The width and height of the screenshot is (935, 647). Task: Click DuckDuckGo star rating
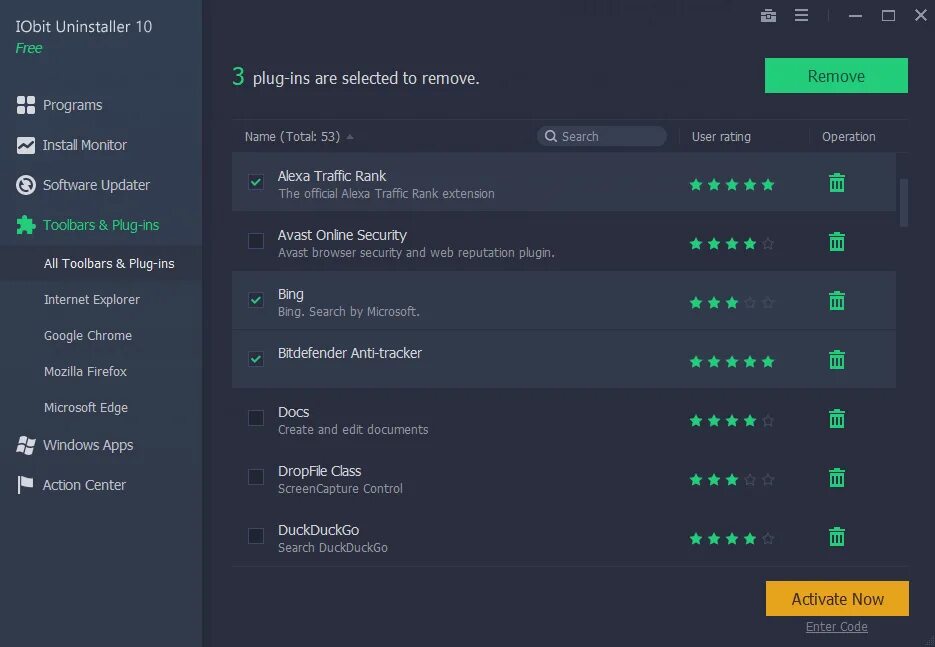coord(732,539)
